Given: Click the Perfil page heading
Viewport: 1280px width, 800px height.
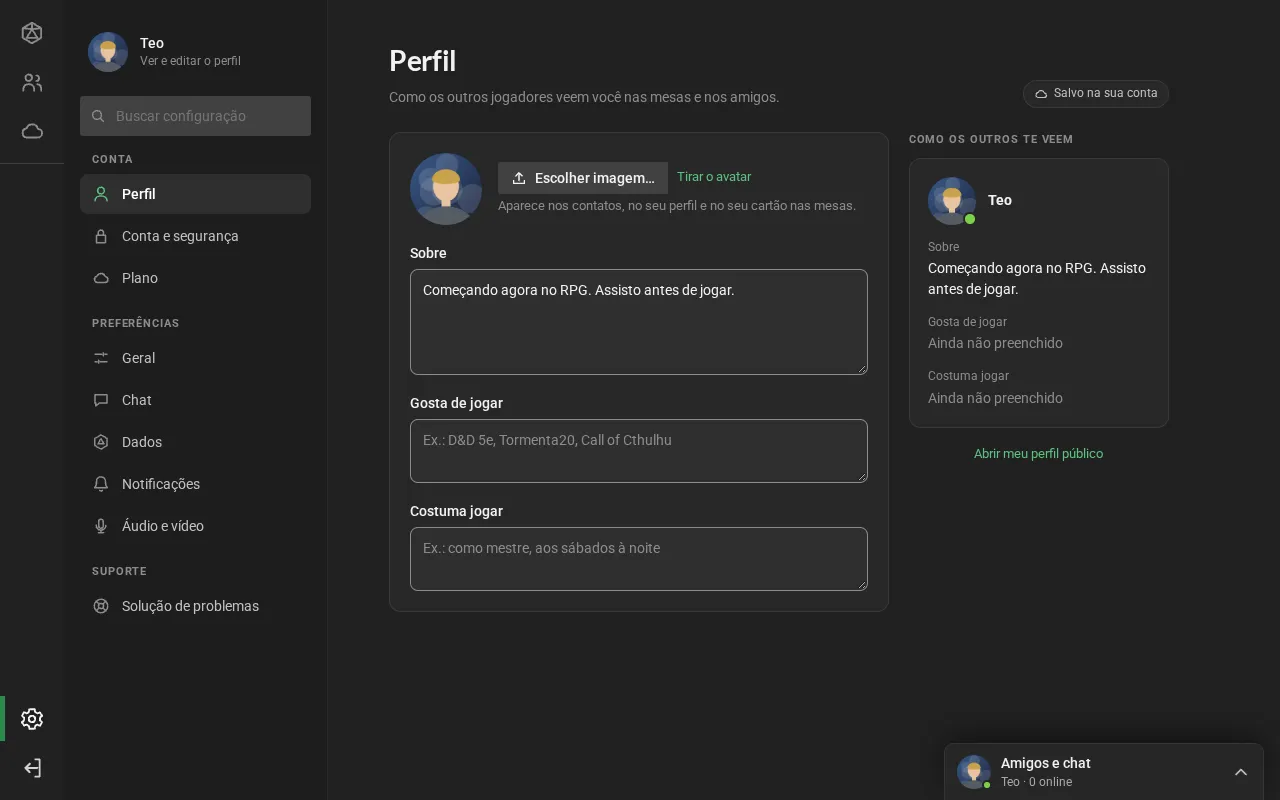Looking at the screenshot, I should click(x=423, y=61).
